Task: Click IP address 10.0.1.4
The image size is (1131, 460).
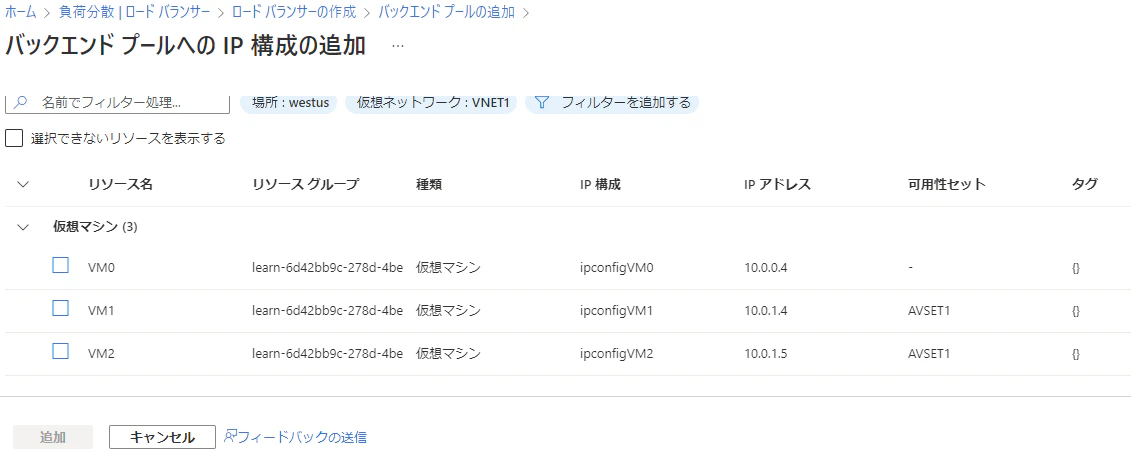Action: coord(766,311)
